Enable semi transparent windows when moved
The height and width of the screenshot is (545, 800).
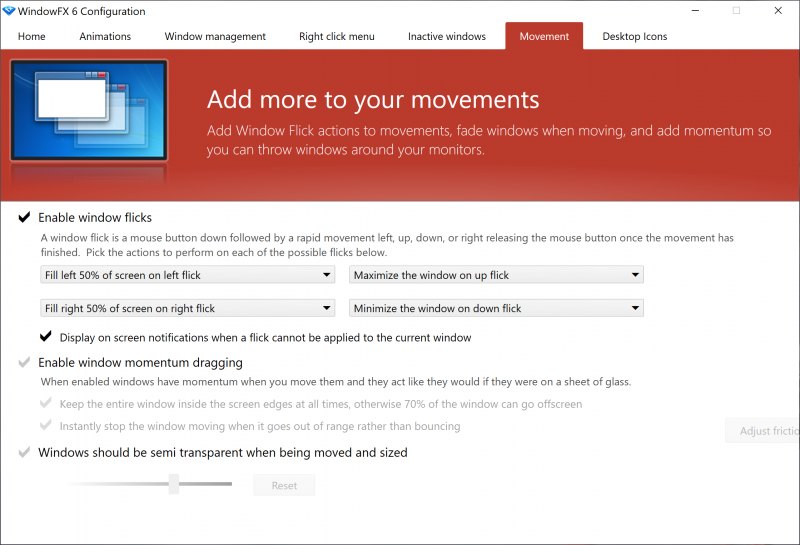(24, 453)
